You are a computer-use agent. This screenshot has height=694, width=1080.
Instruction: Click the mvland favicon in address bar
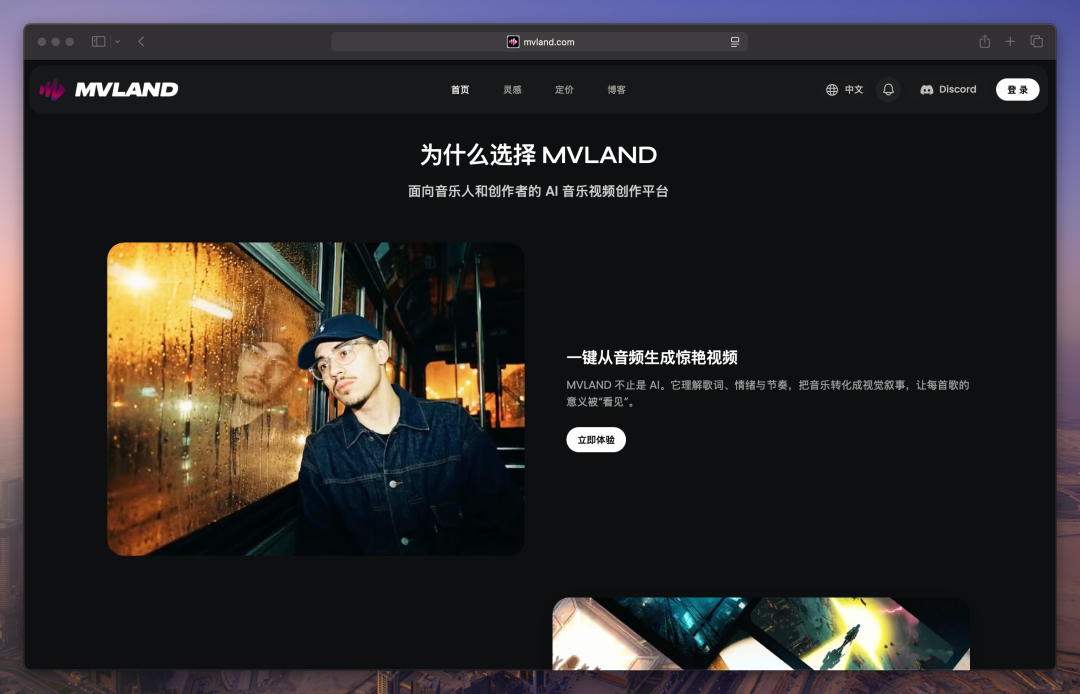click(x=513, y=42)
